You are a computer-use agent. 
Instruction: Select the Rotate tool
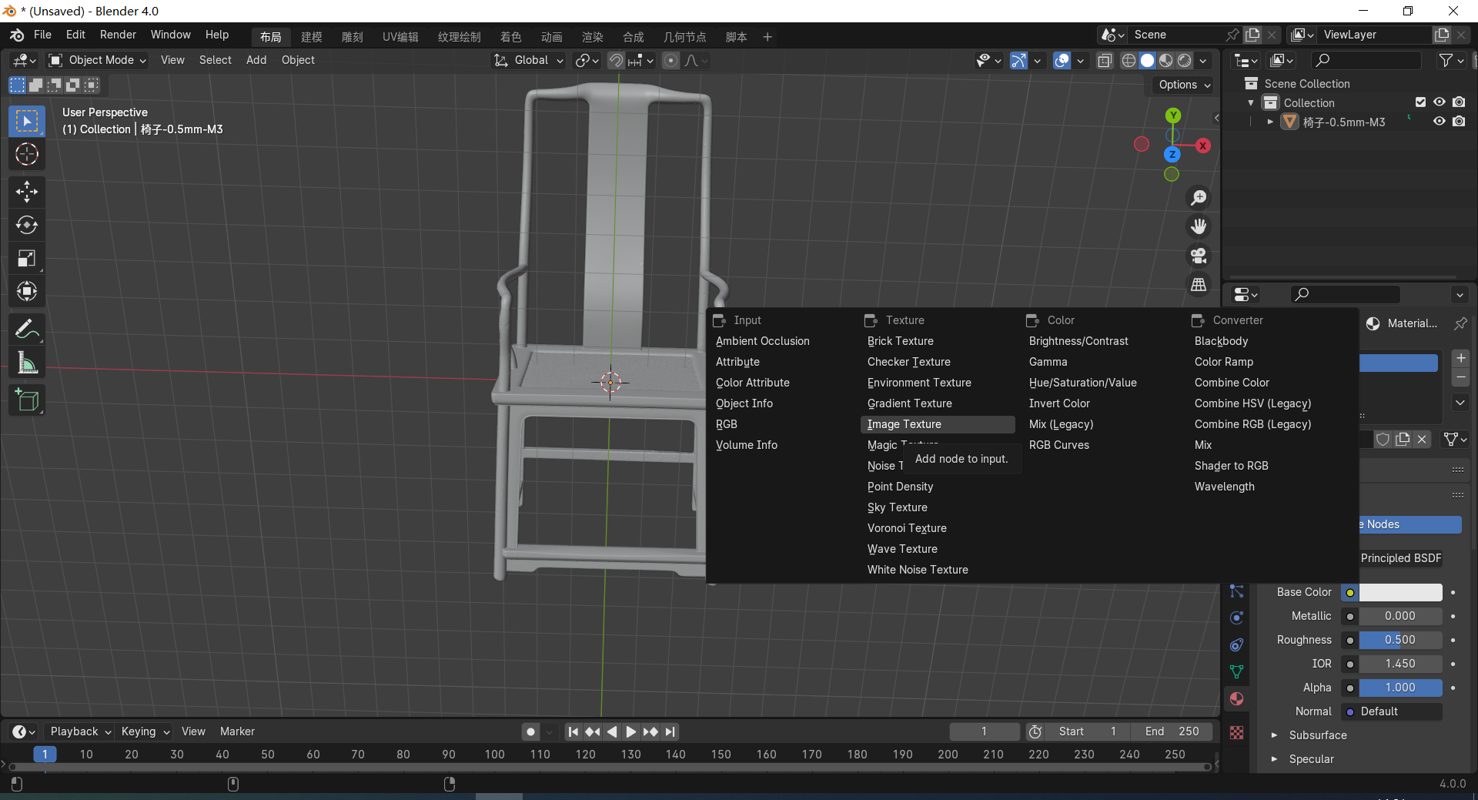(x=27, y=225)
